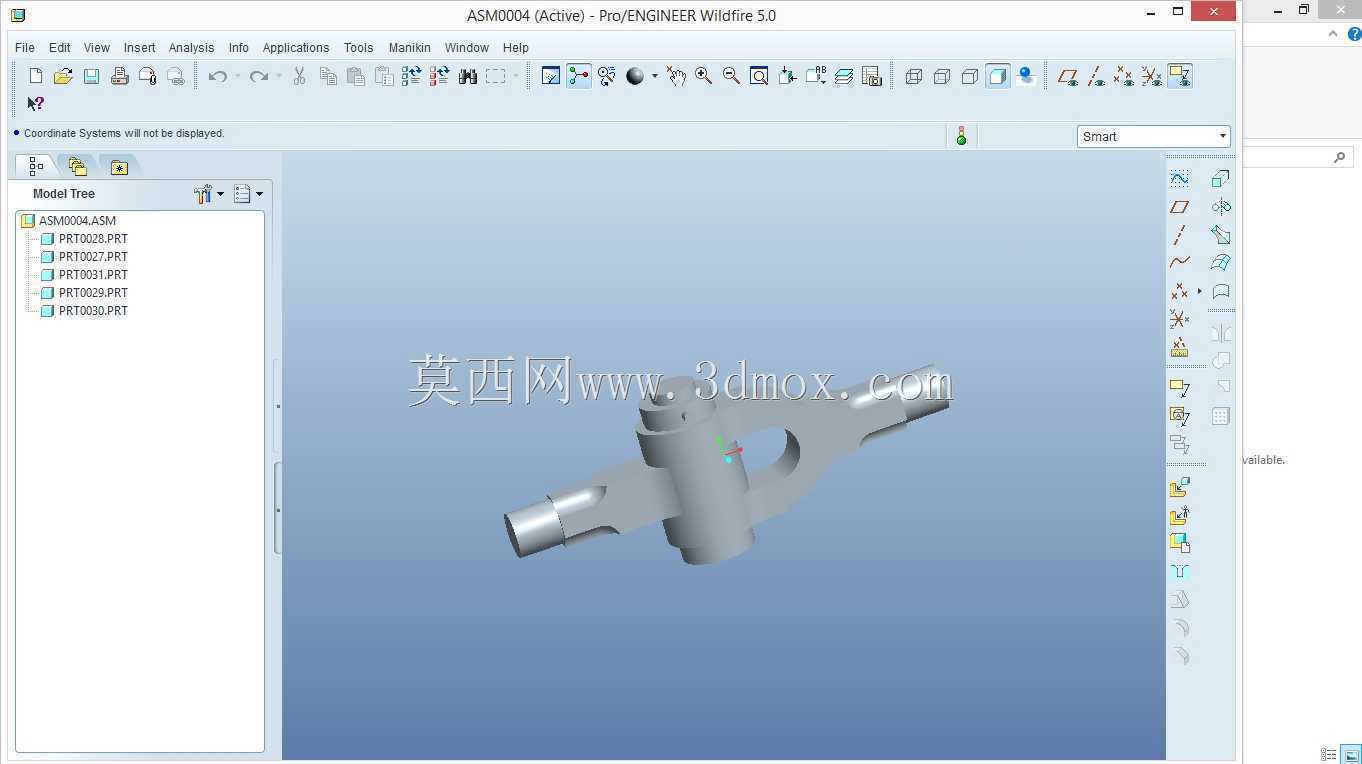Open the File menu
Image resolution: width=1362 pixels, height=764 pixels.
pos(25,47)
